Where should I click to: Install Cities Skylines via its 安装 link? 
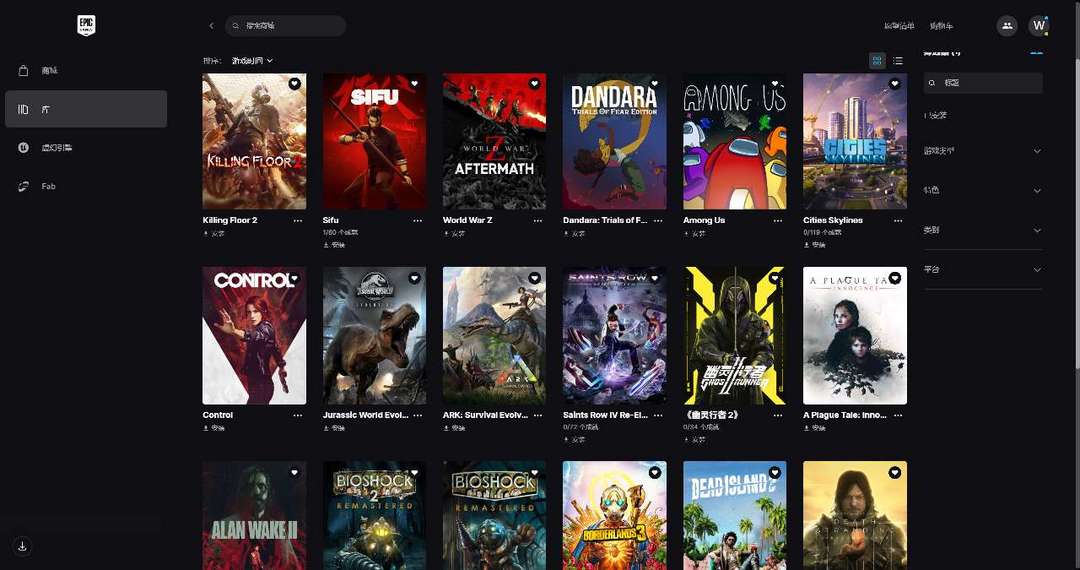coord(815,244)
